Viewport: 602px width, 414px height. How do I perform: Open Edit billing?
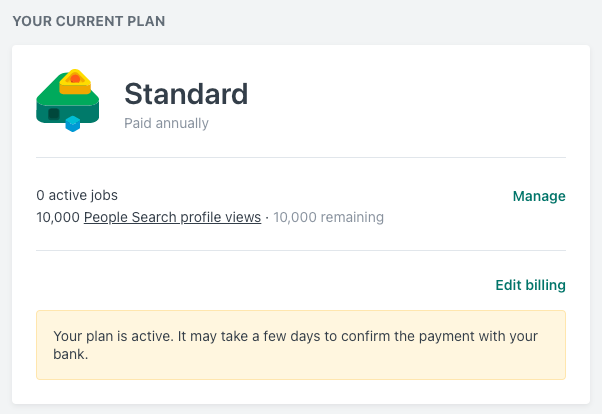point(530,285)
